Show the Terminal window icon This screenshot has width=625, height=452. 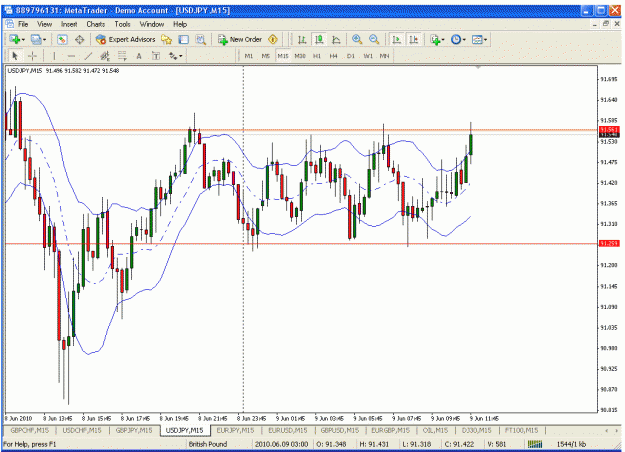coord(183,39)
